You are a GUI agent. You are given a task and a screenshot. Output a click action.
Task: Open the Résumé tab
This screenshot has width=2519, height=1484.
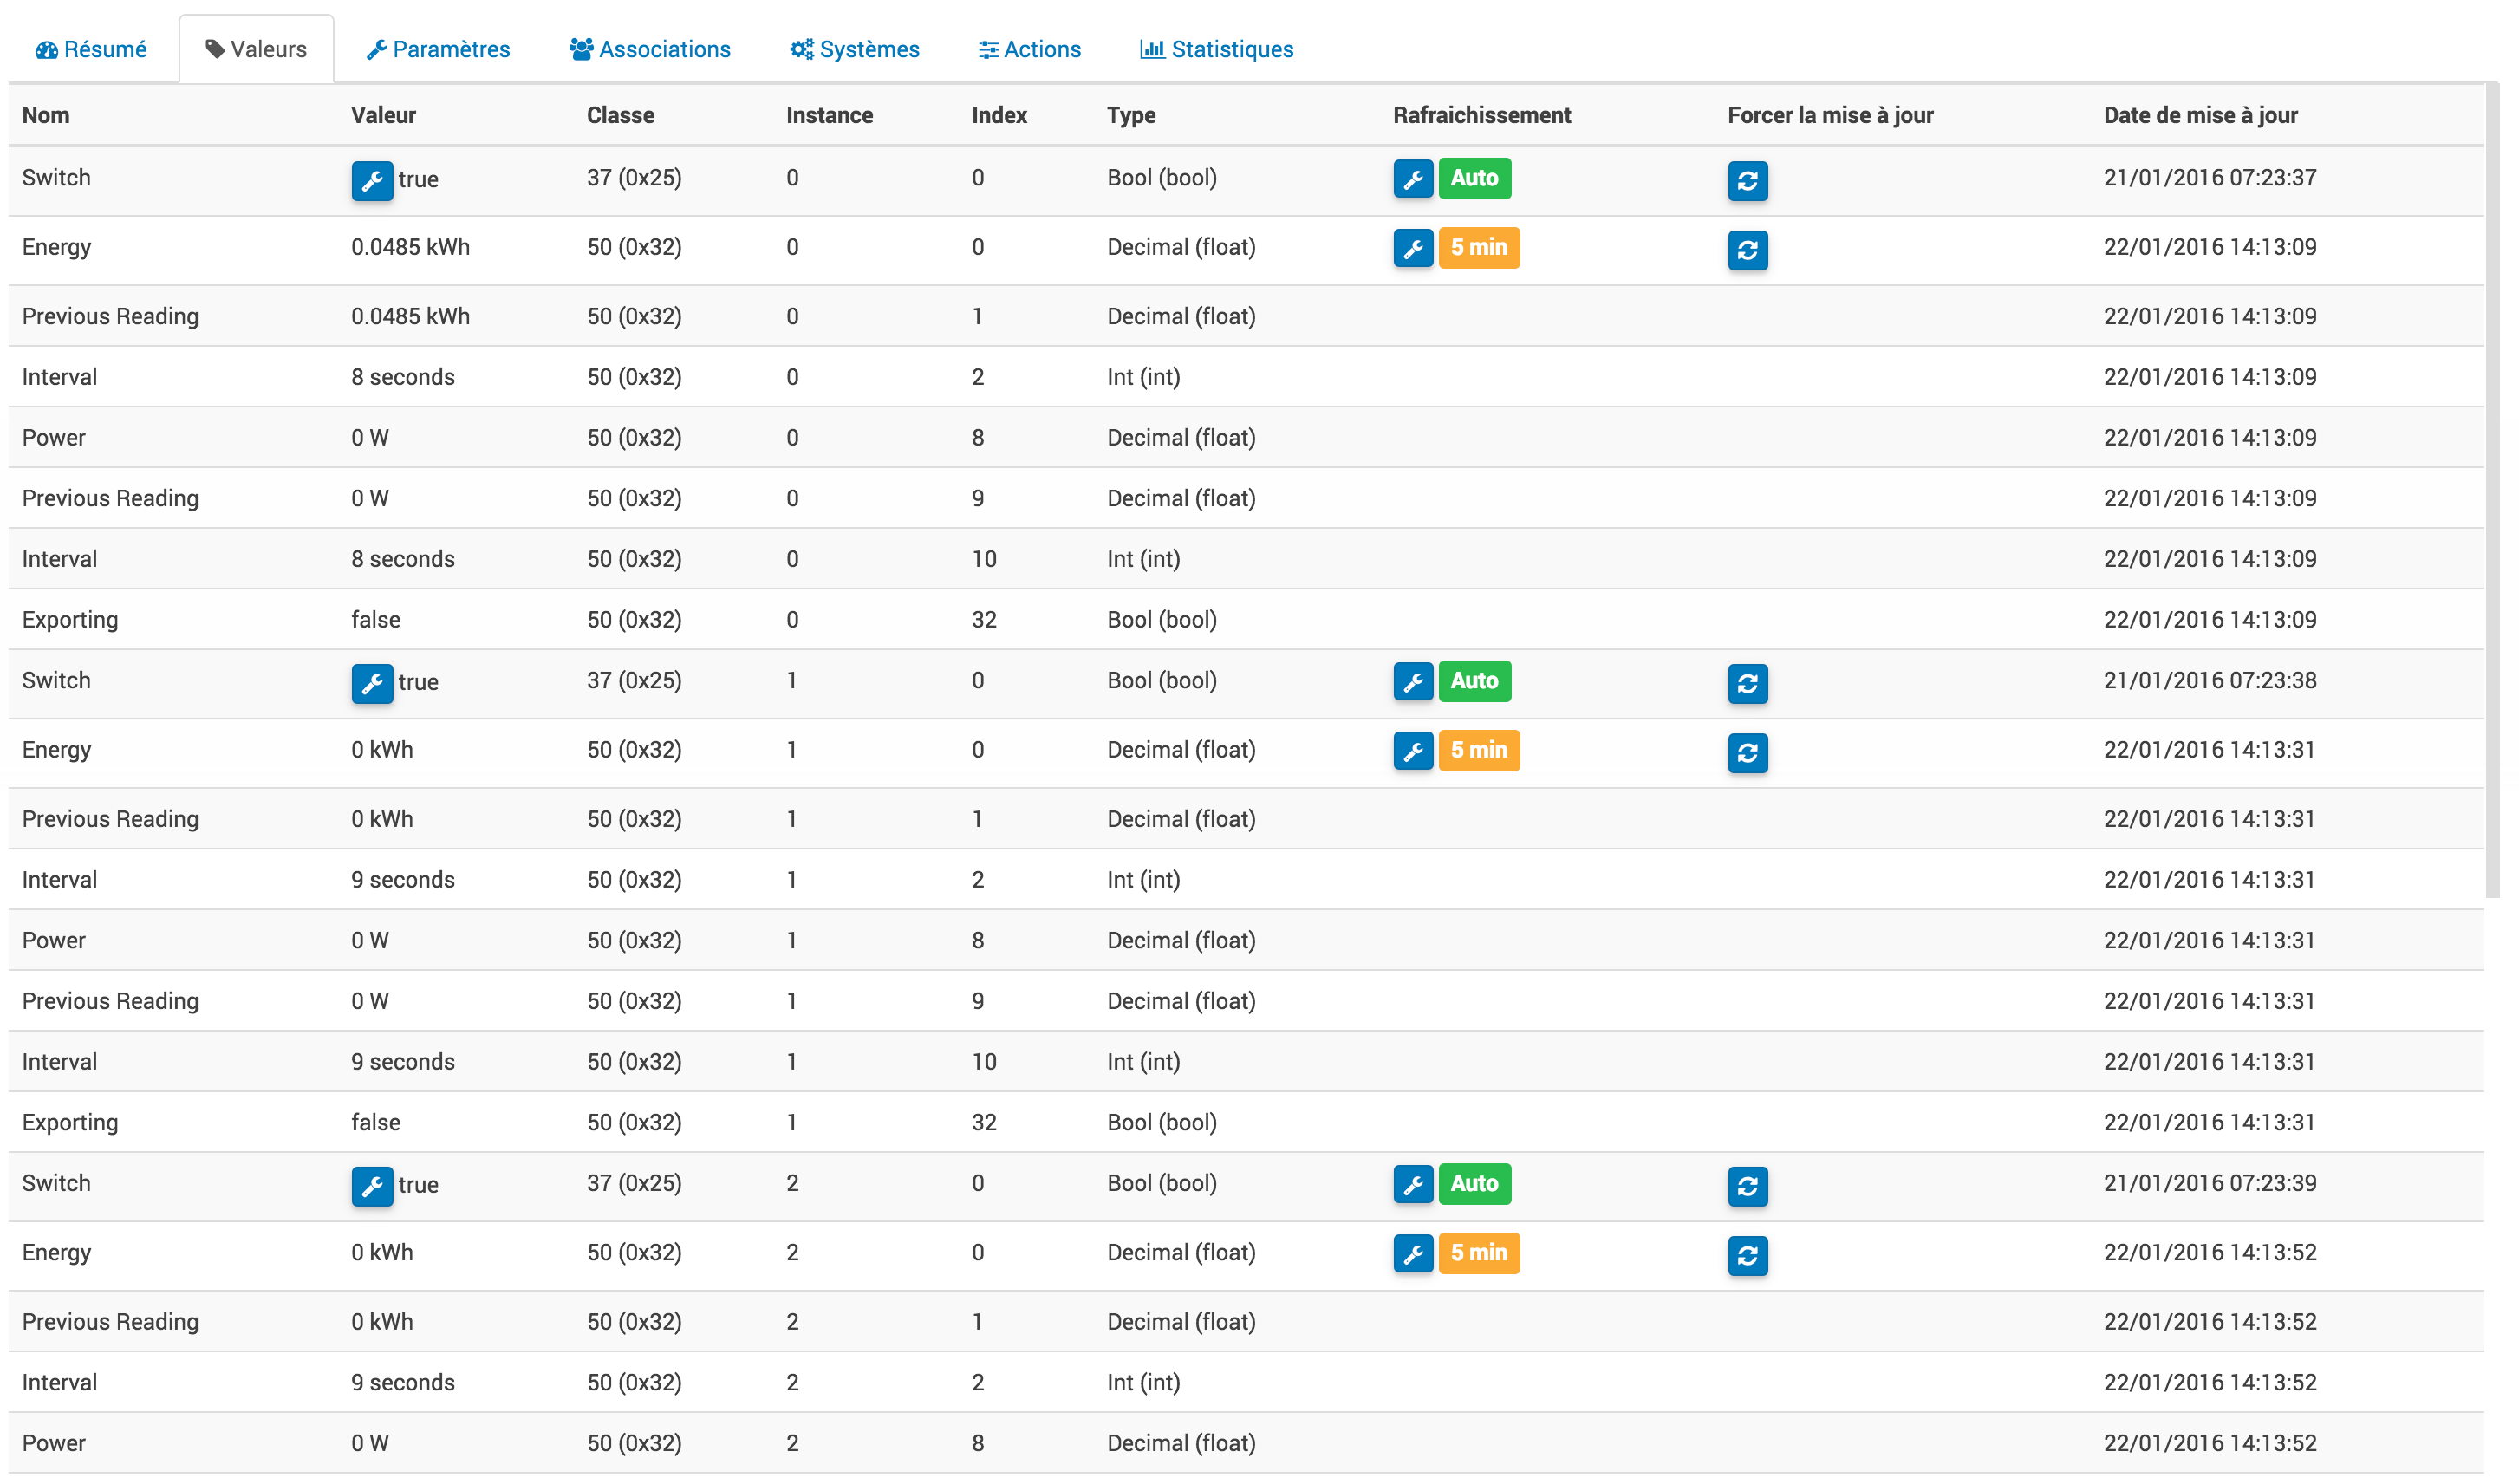click(x=91, y=49)
